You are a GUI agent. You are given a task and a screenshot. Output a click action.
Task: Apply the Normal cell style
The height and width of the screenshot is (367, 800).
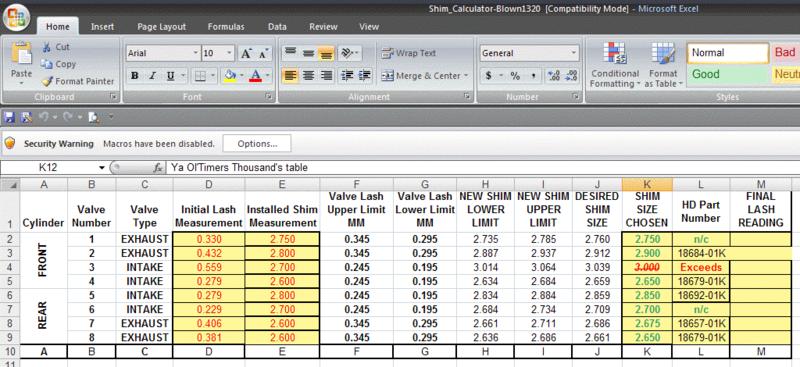coord(728,53)
